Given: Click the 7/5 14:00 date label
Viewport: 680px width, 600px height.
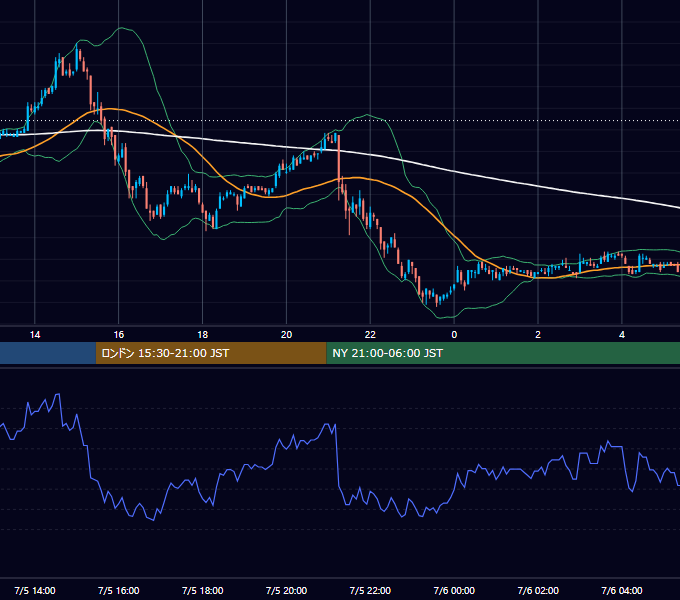Looking at the screenshot, I should pyautogui.click(x=35, y=590).
